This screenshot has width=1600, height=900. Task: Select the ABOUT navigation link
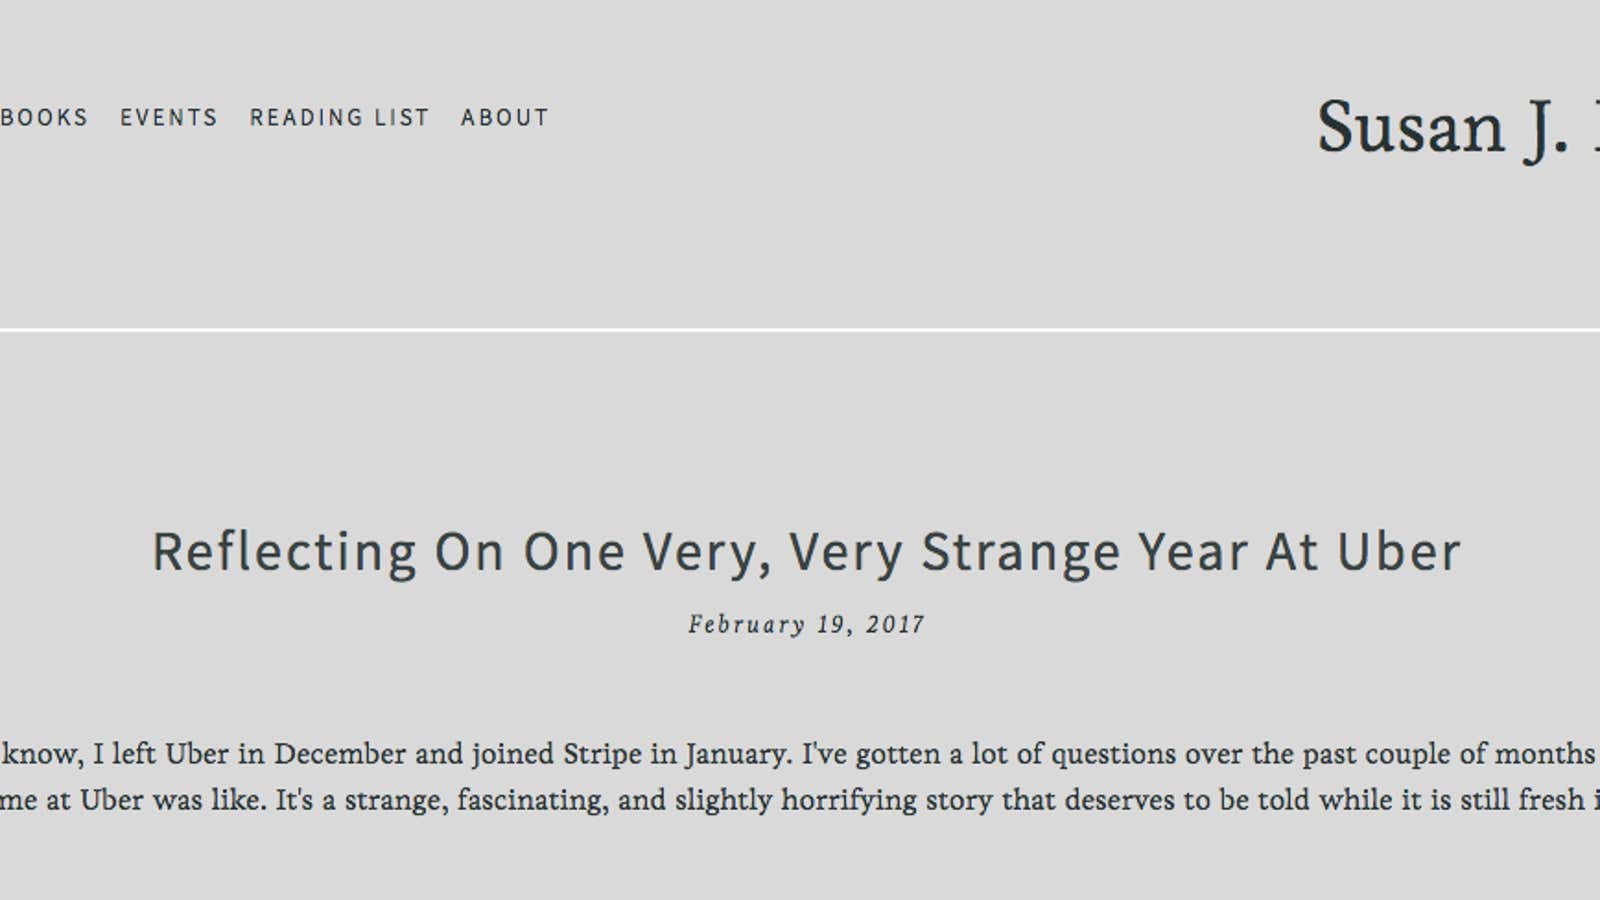[x=505, y=118]
